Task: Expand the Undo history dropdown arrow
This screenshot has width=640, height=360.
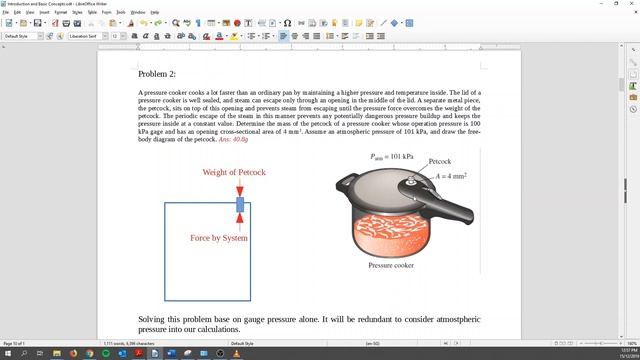Action: pos(151,23)
